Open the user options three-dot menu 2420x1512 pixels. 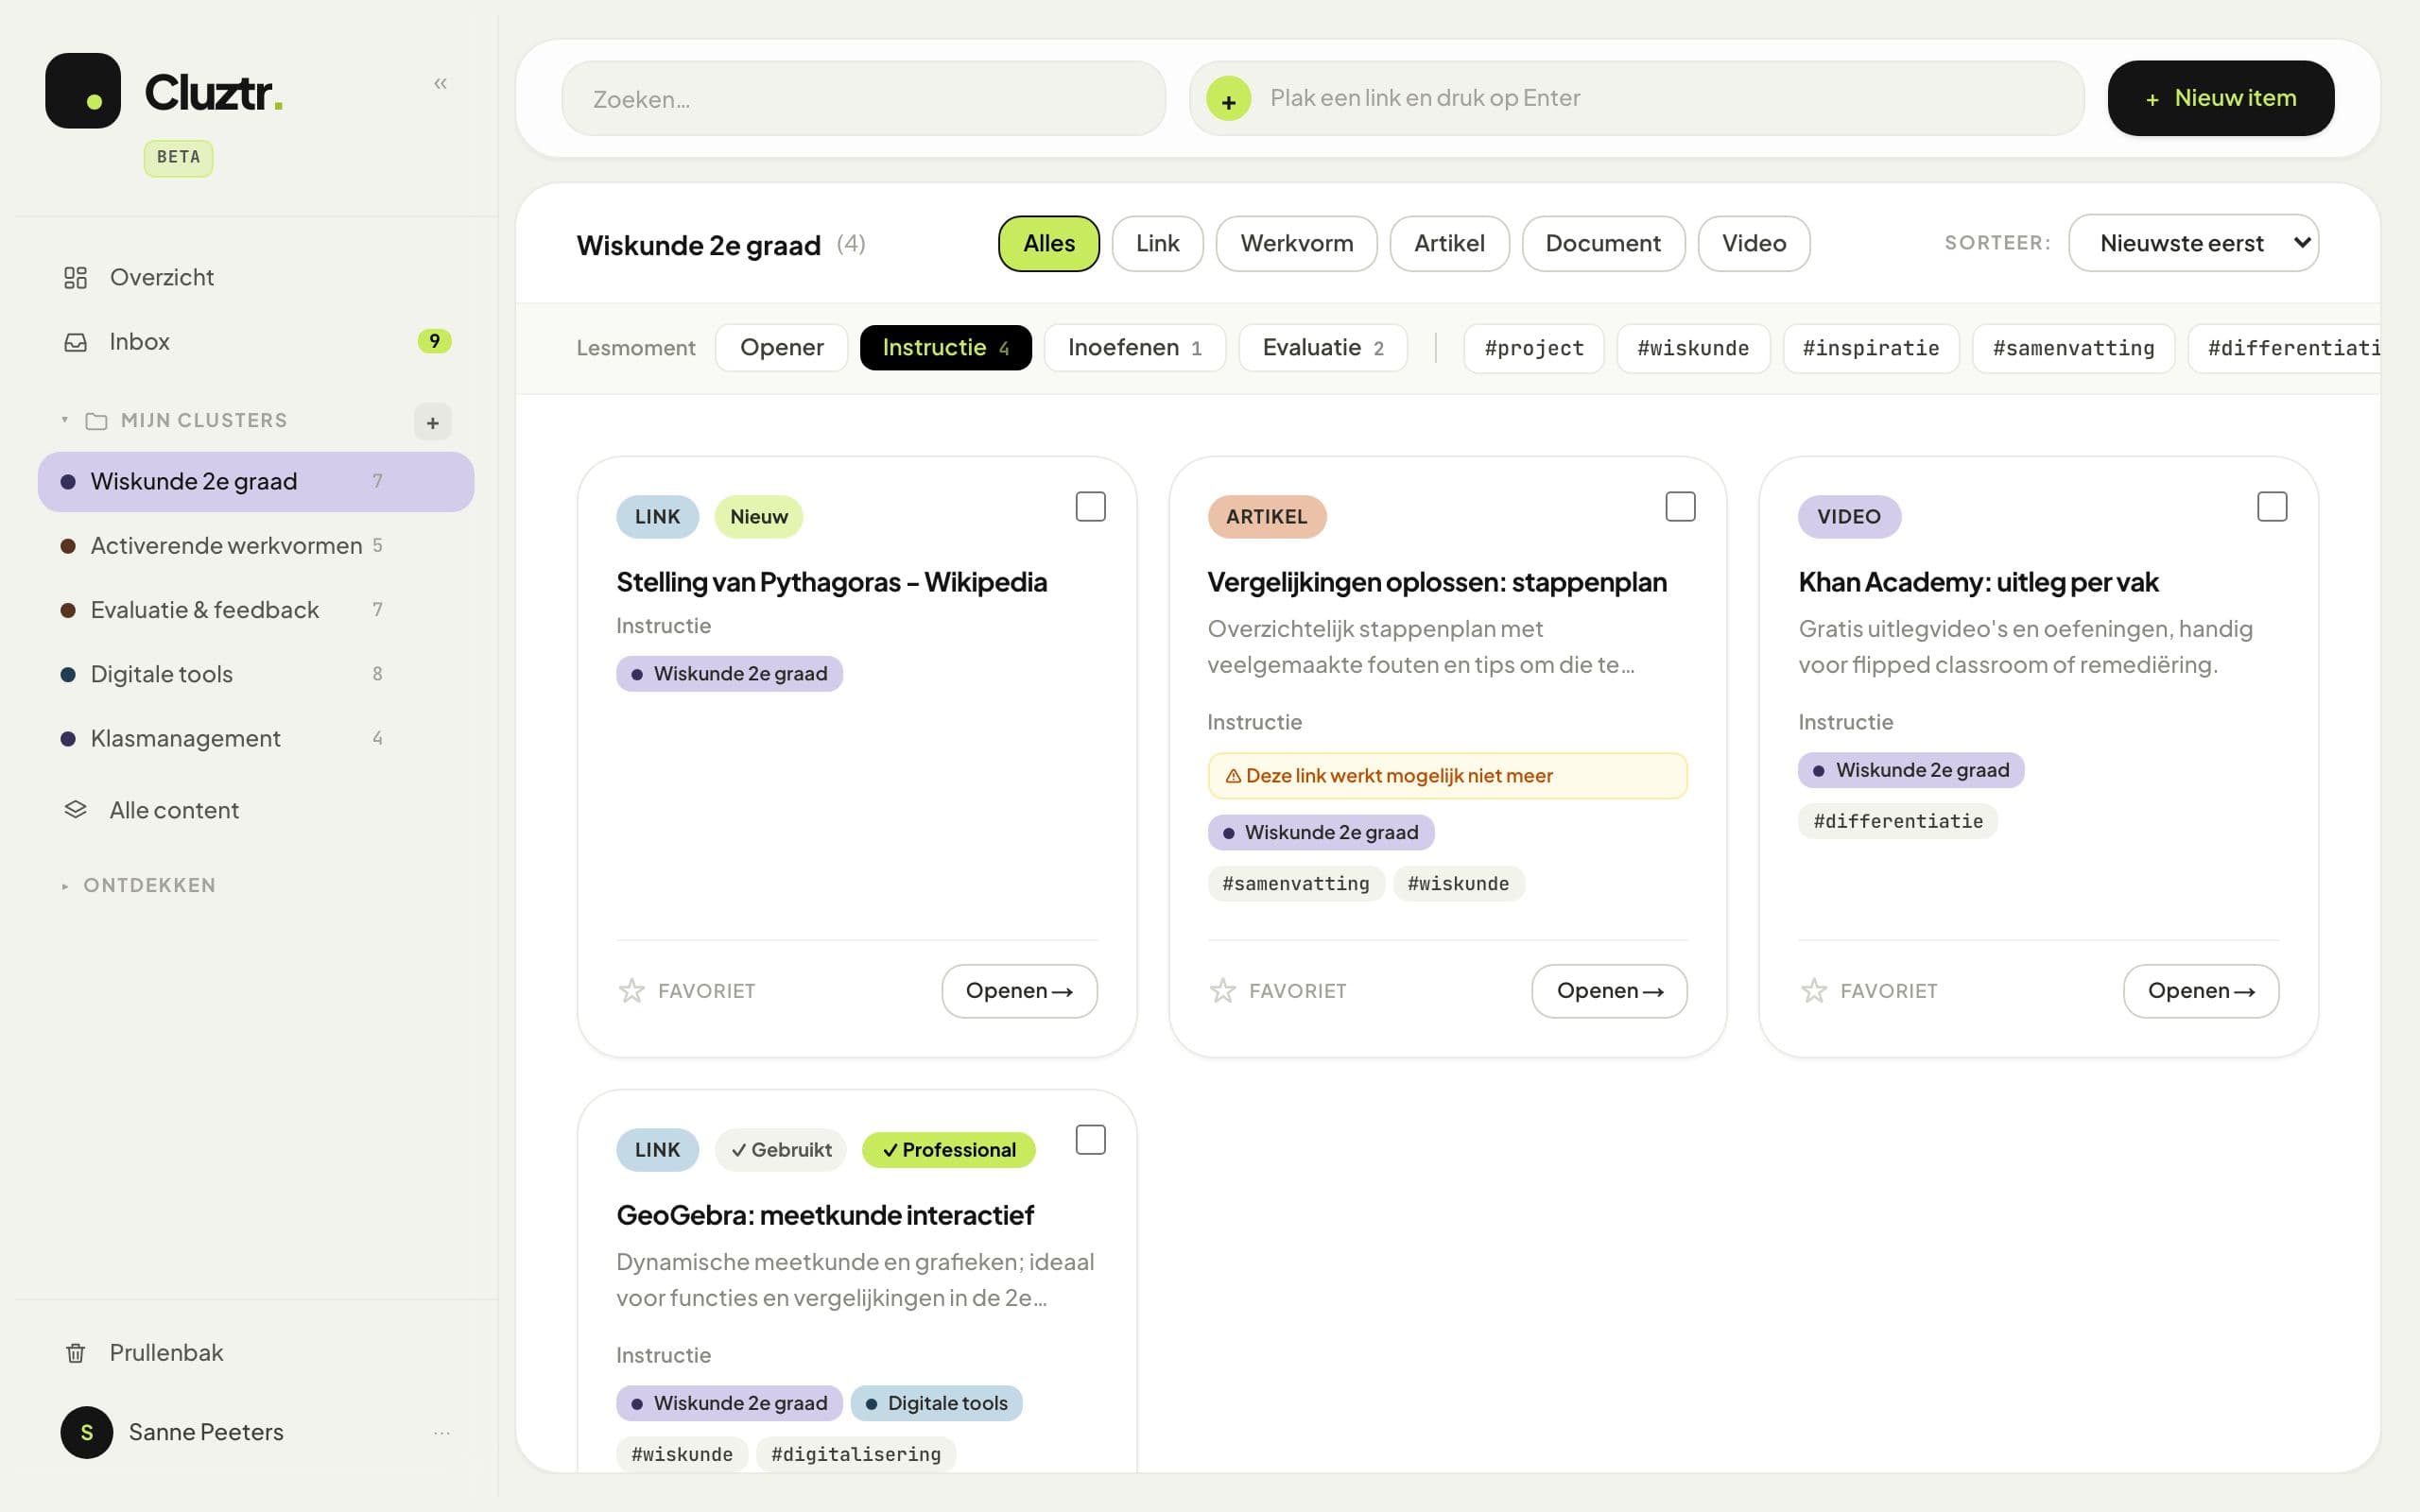click(441, 1432)
